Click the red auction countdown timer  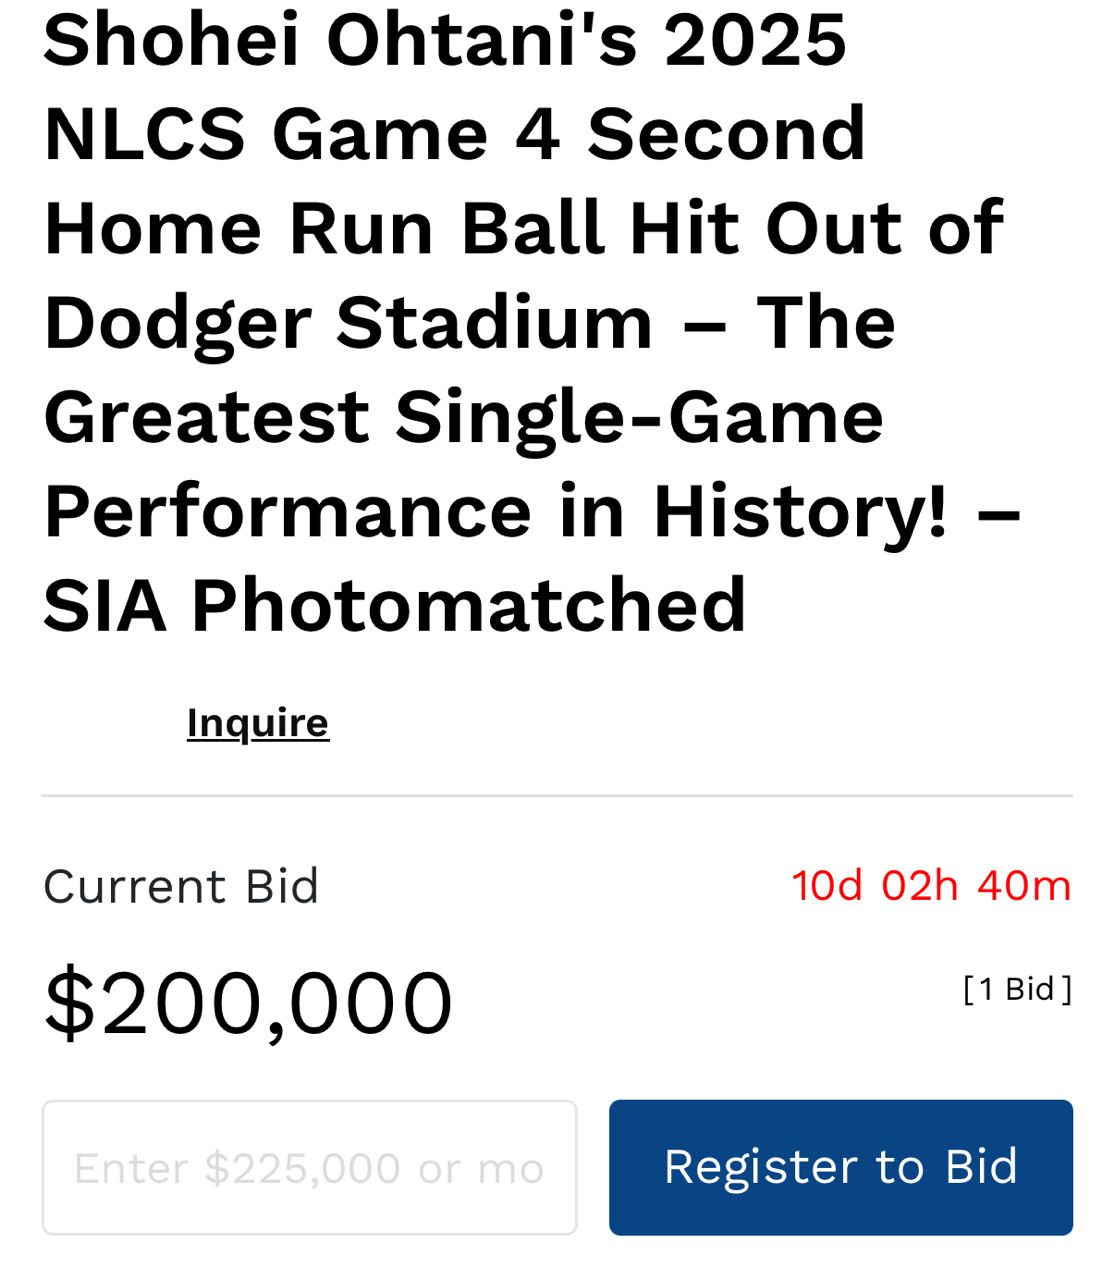point(931,886)
